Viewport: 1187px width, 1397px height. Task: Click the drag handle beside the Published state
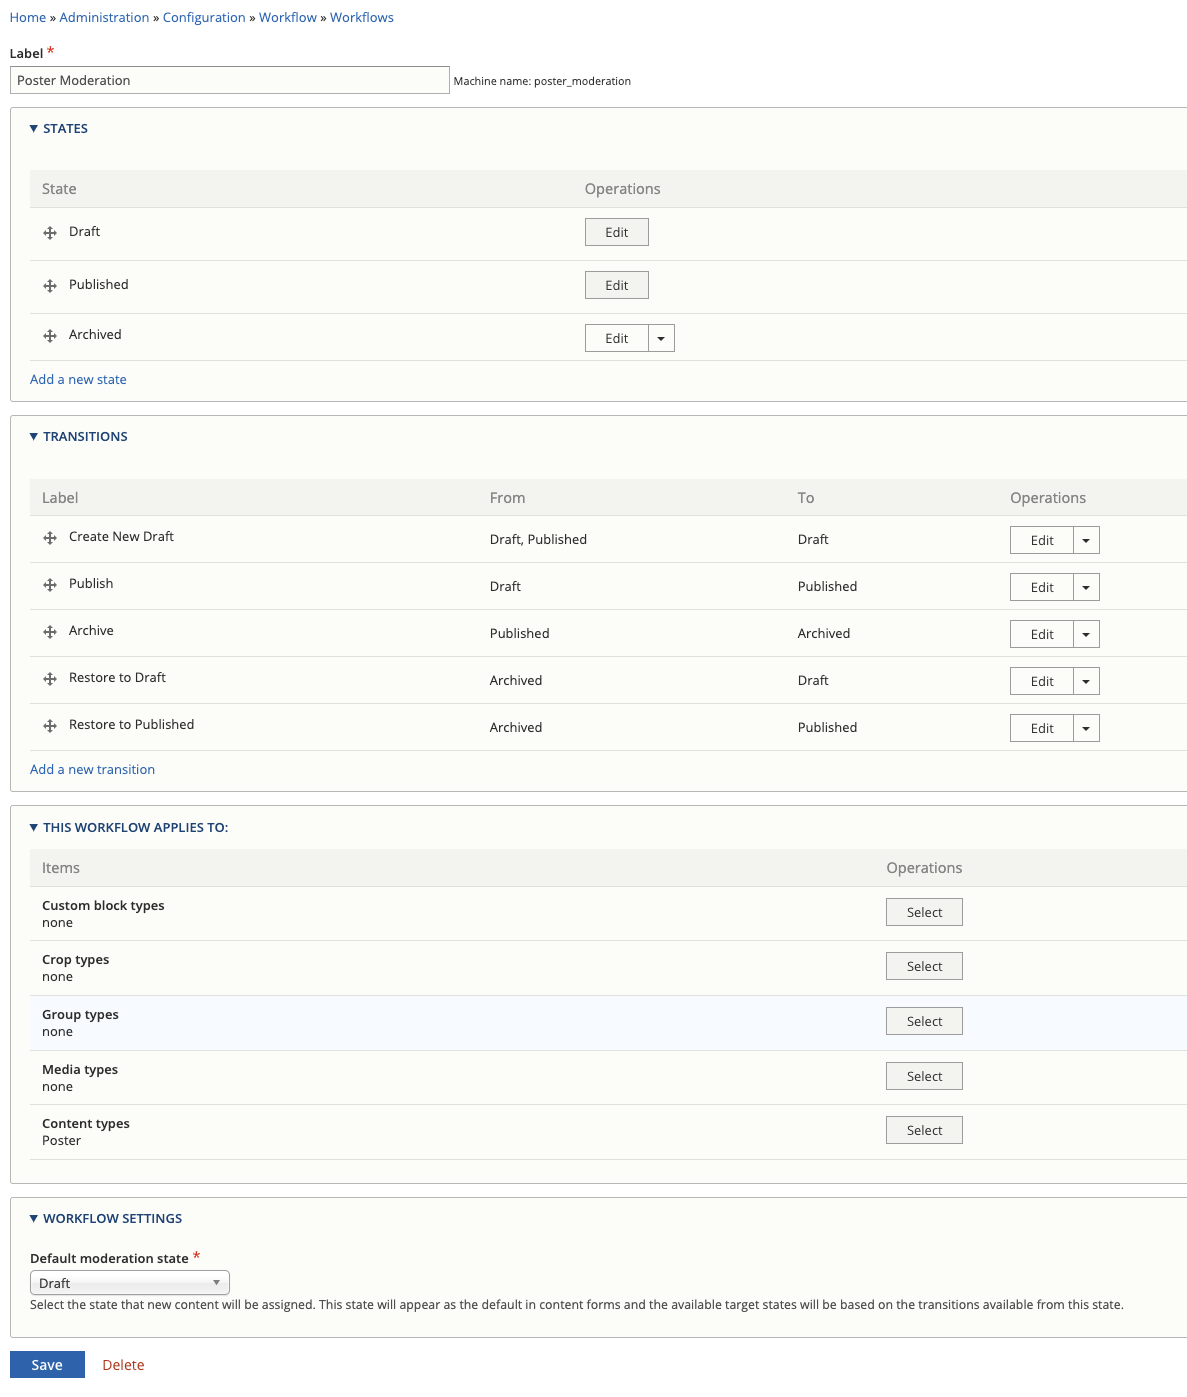point(49,285)
